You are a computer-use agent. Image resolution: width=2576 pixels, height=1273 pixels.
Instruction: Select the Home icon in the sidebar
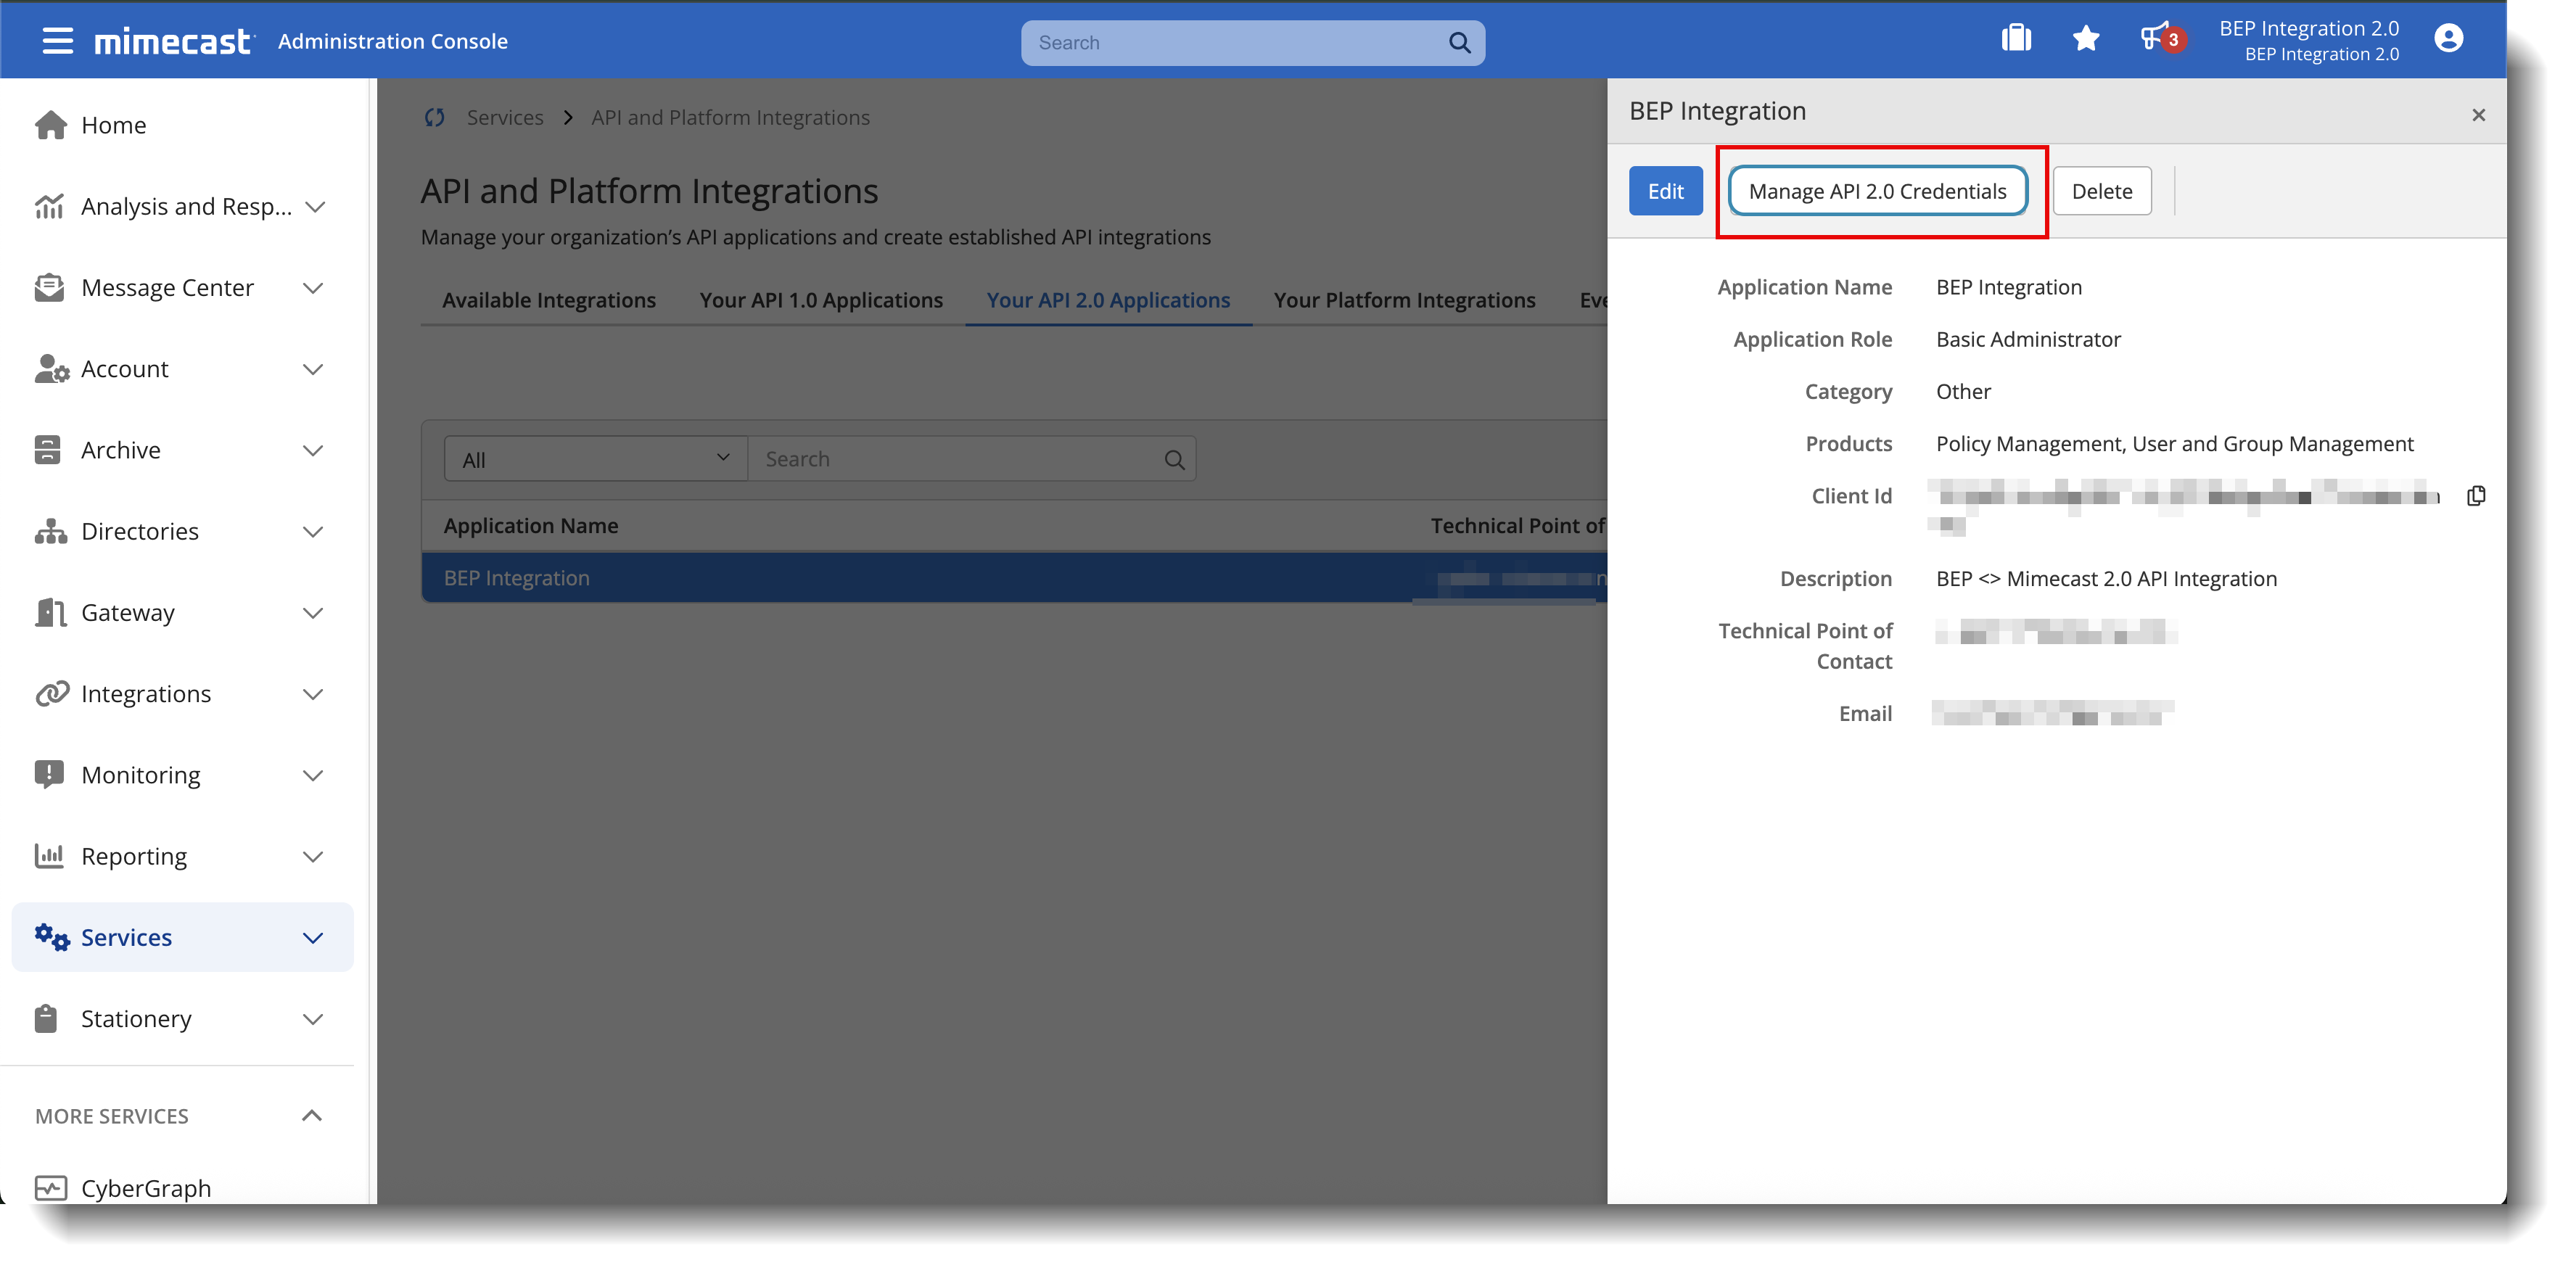pyautogui.click(x=49, y=124)
